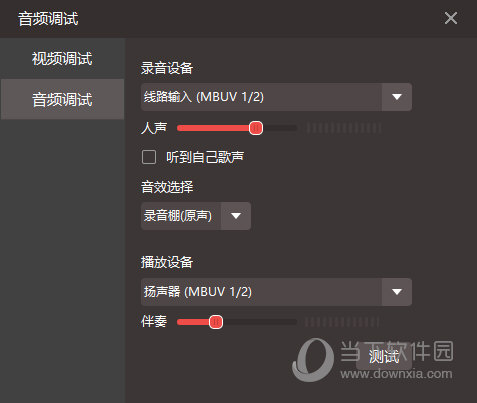The image size is (477, 403).
Task: Close the 音频调试 dialog
Action: click(451, 18)
